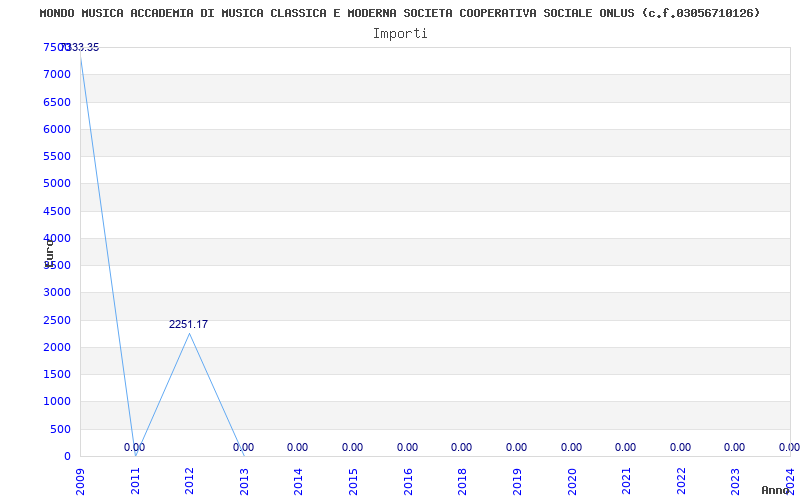Select the 2015 year label

353,481
